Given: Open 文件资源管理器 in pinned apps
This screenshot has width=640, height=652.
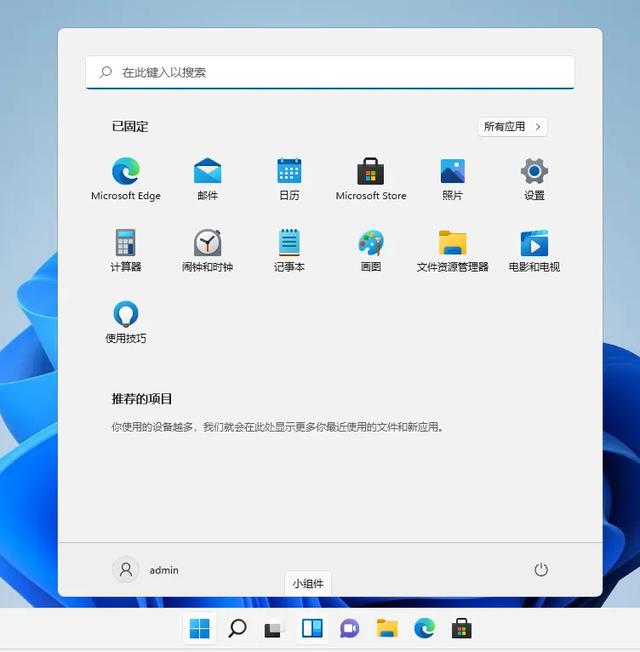Looking at the screenshot, I should 452,250.
